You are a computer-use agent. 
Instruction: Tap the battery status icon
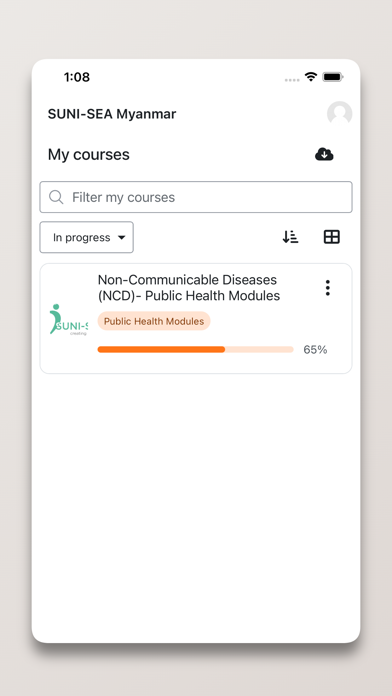coord(333,77)
